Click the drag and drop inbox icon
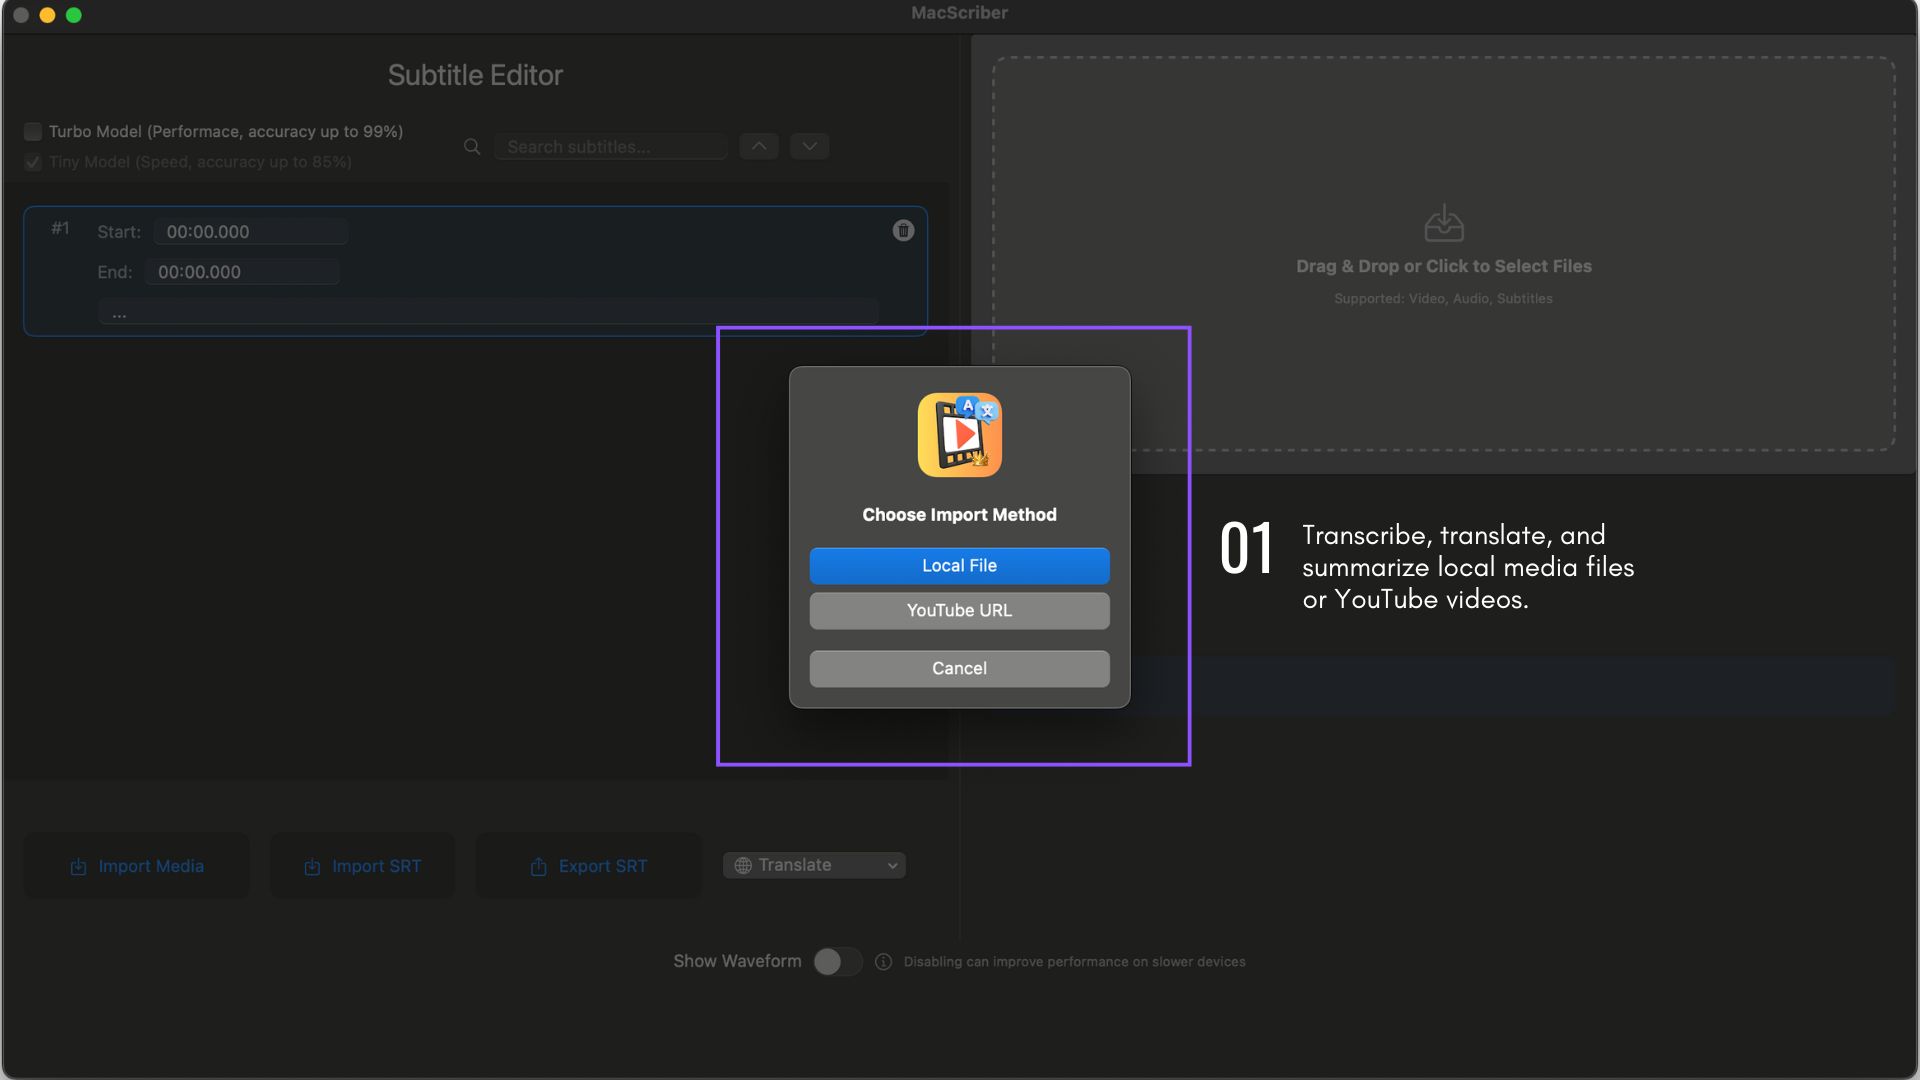 coord(1443,223)
